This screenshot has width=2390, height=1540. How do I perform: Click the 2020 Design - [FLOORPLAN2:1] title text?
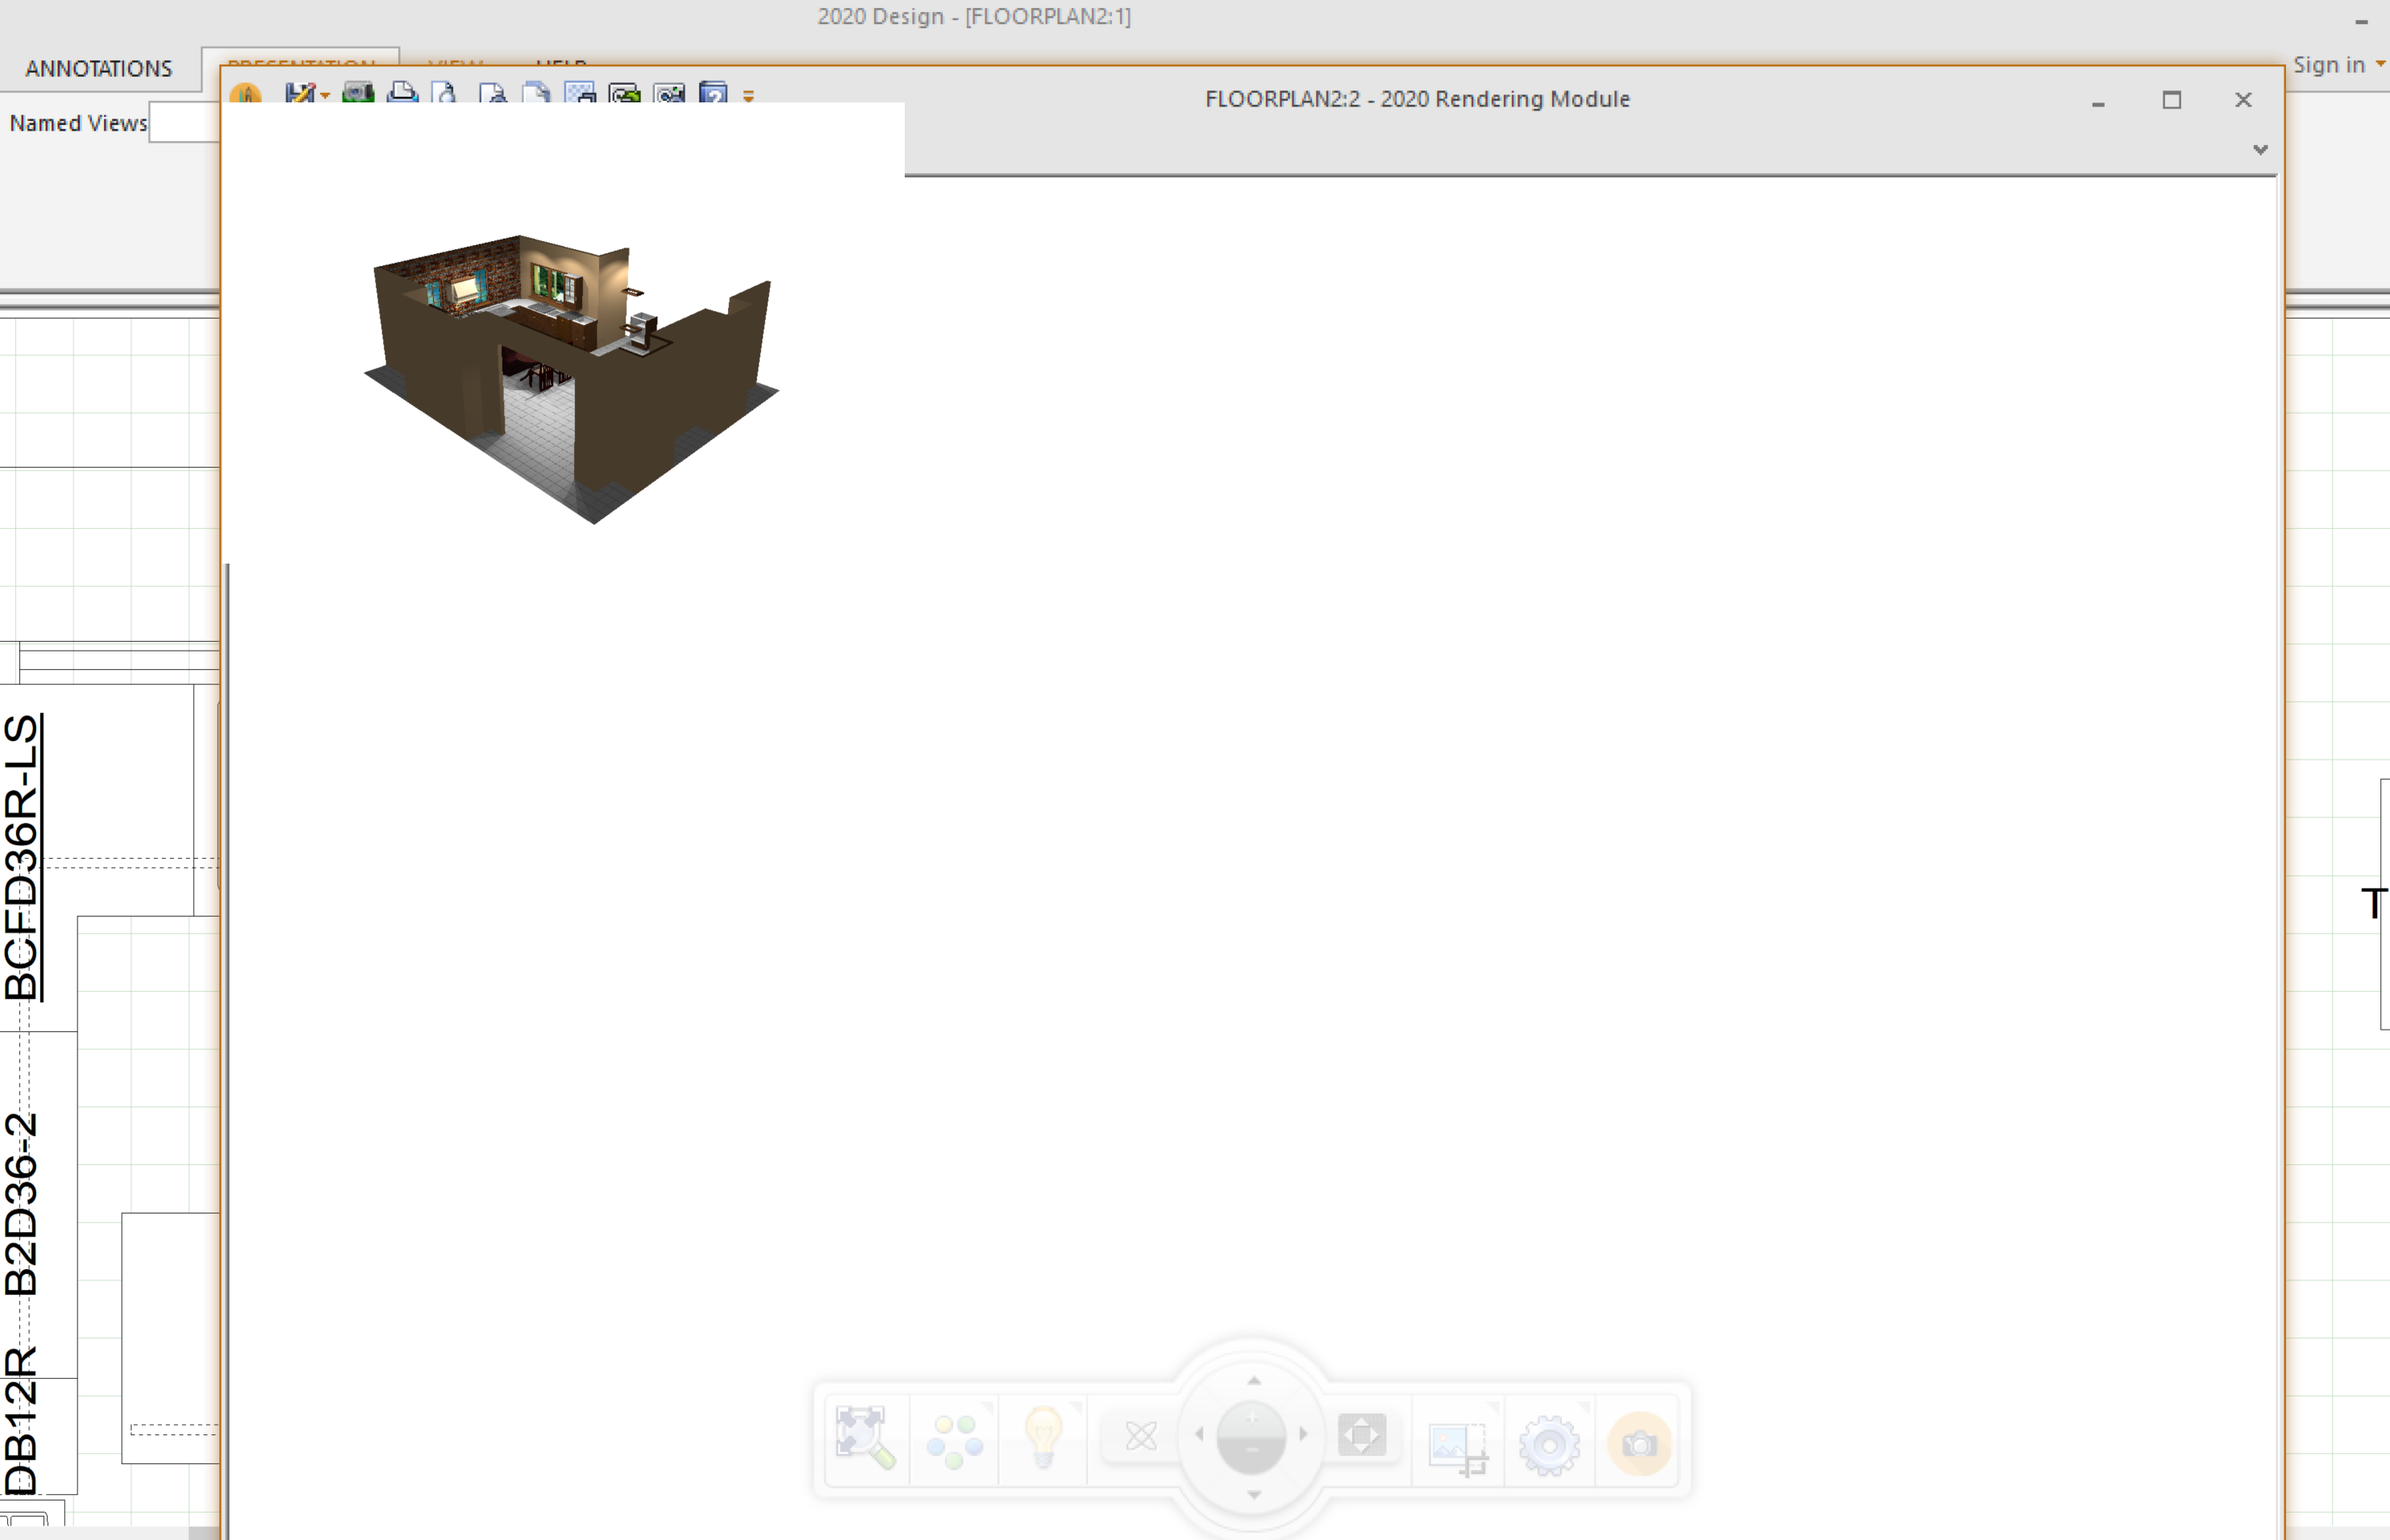pyautogui.click(x=974, y=17)
